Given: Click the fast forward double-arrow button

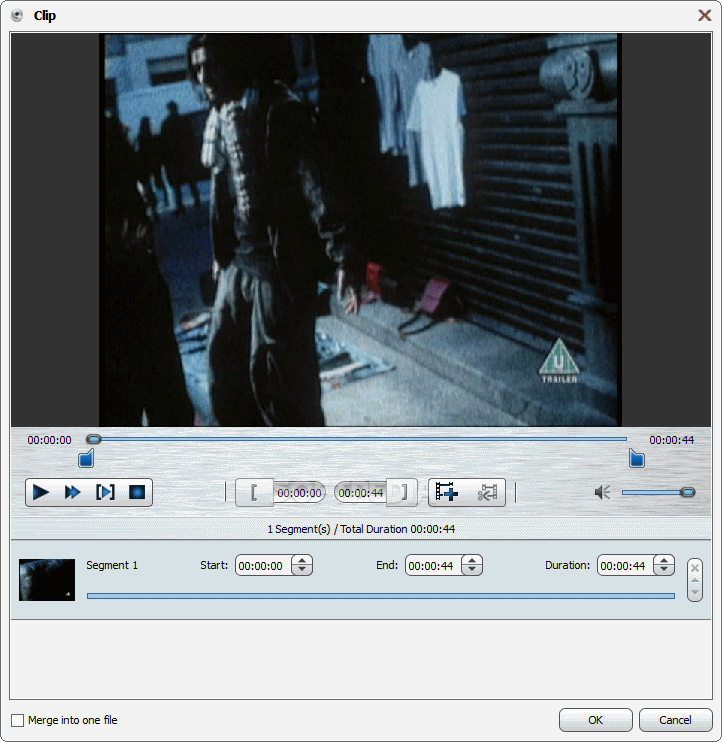Looking at the screenshot, I should (72, 493).
